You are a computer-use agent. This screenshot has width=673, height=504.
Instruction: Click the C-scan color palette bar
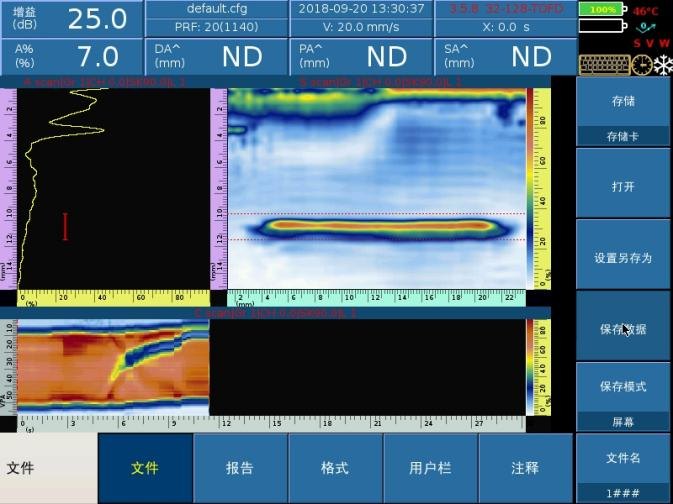pyautogui.click(x=531, y=367)
